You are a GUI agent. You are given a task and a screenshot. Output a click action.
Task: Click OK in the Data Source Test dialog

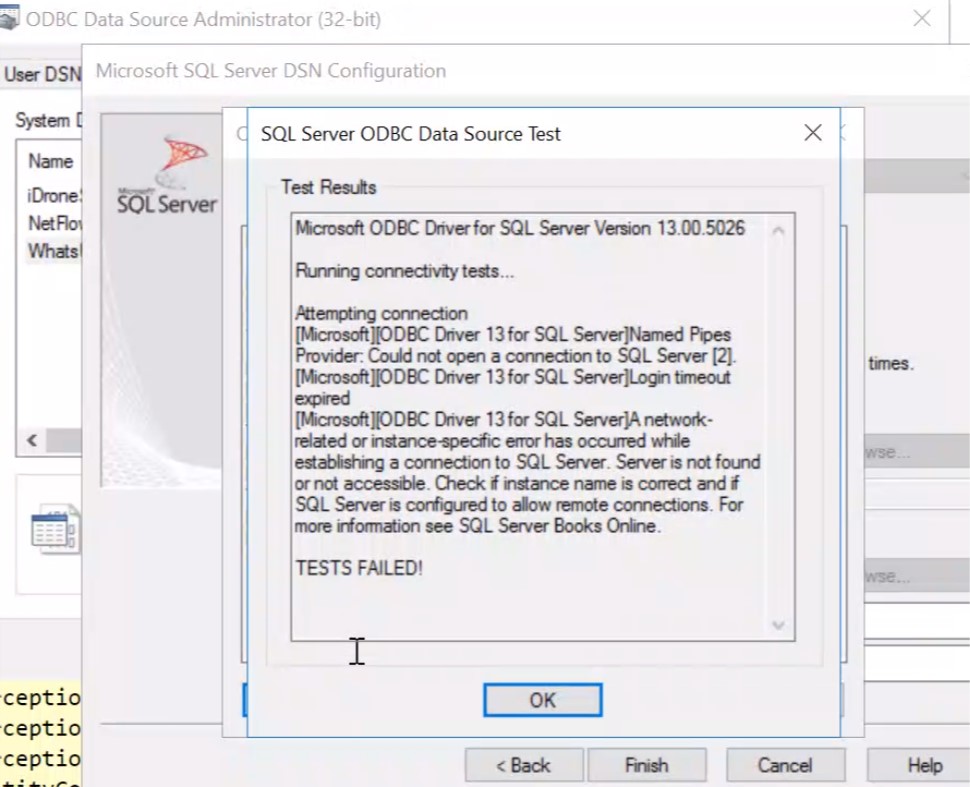pyautogui.click(x=543, y=700)
